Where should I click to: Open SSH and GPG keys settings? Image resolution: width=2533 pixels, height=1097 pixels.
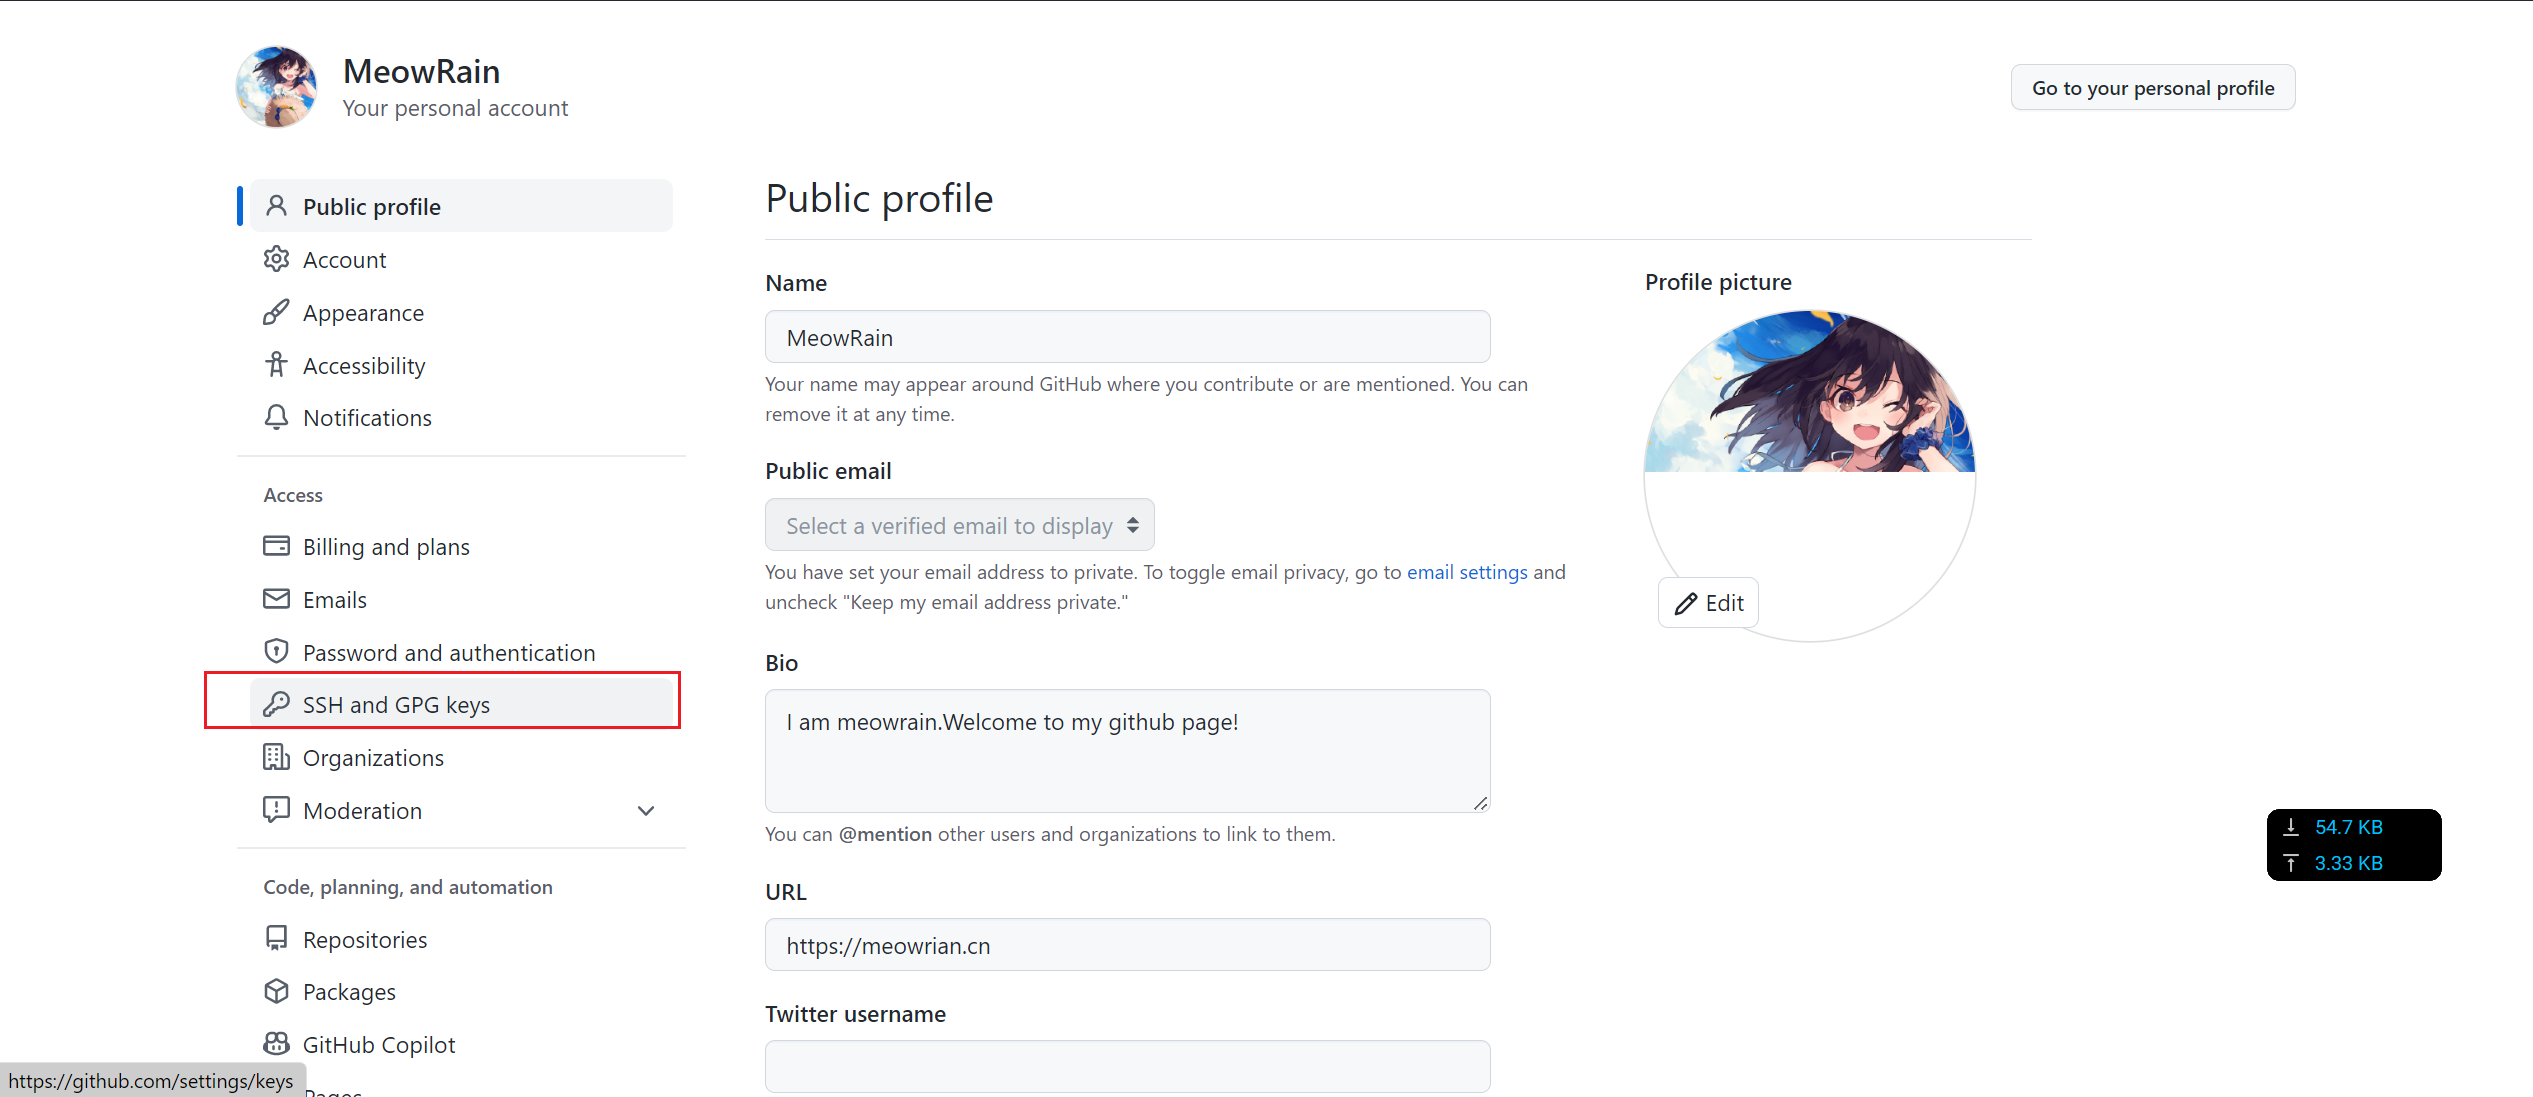396,705
